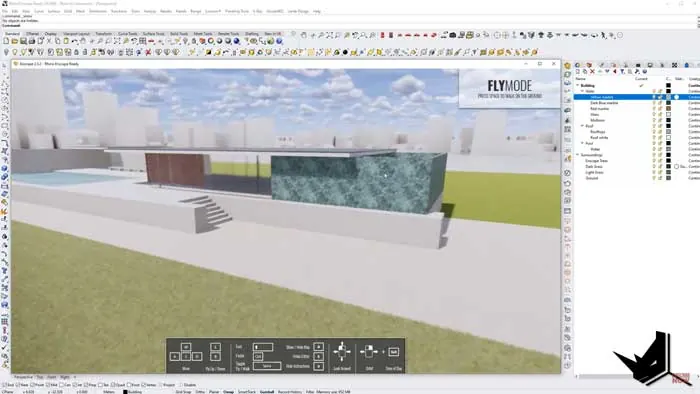Select the Light Grass layer

(594, 172)
